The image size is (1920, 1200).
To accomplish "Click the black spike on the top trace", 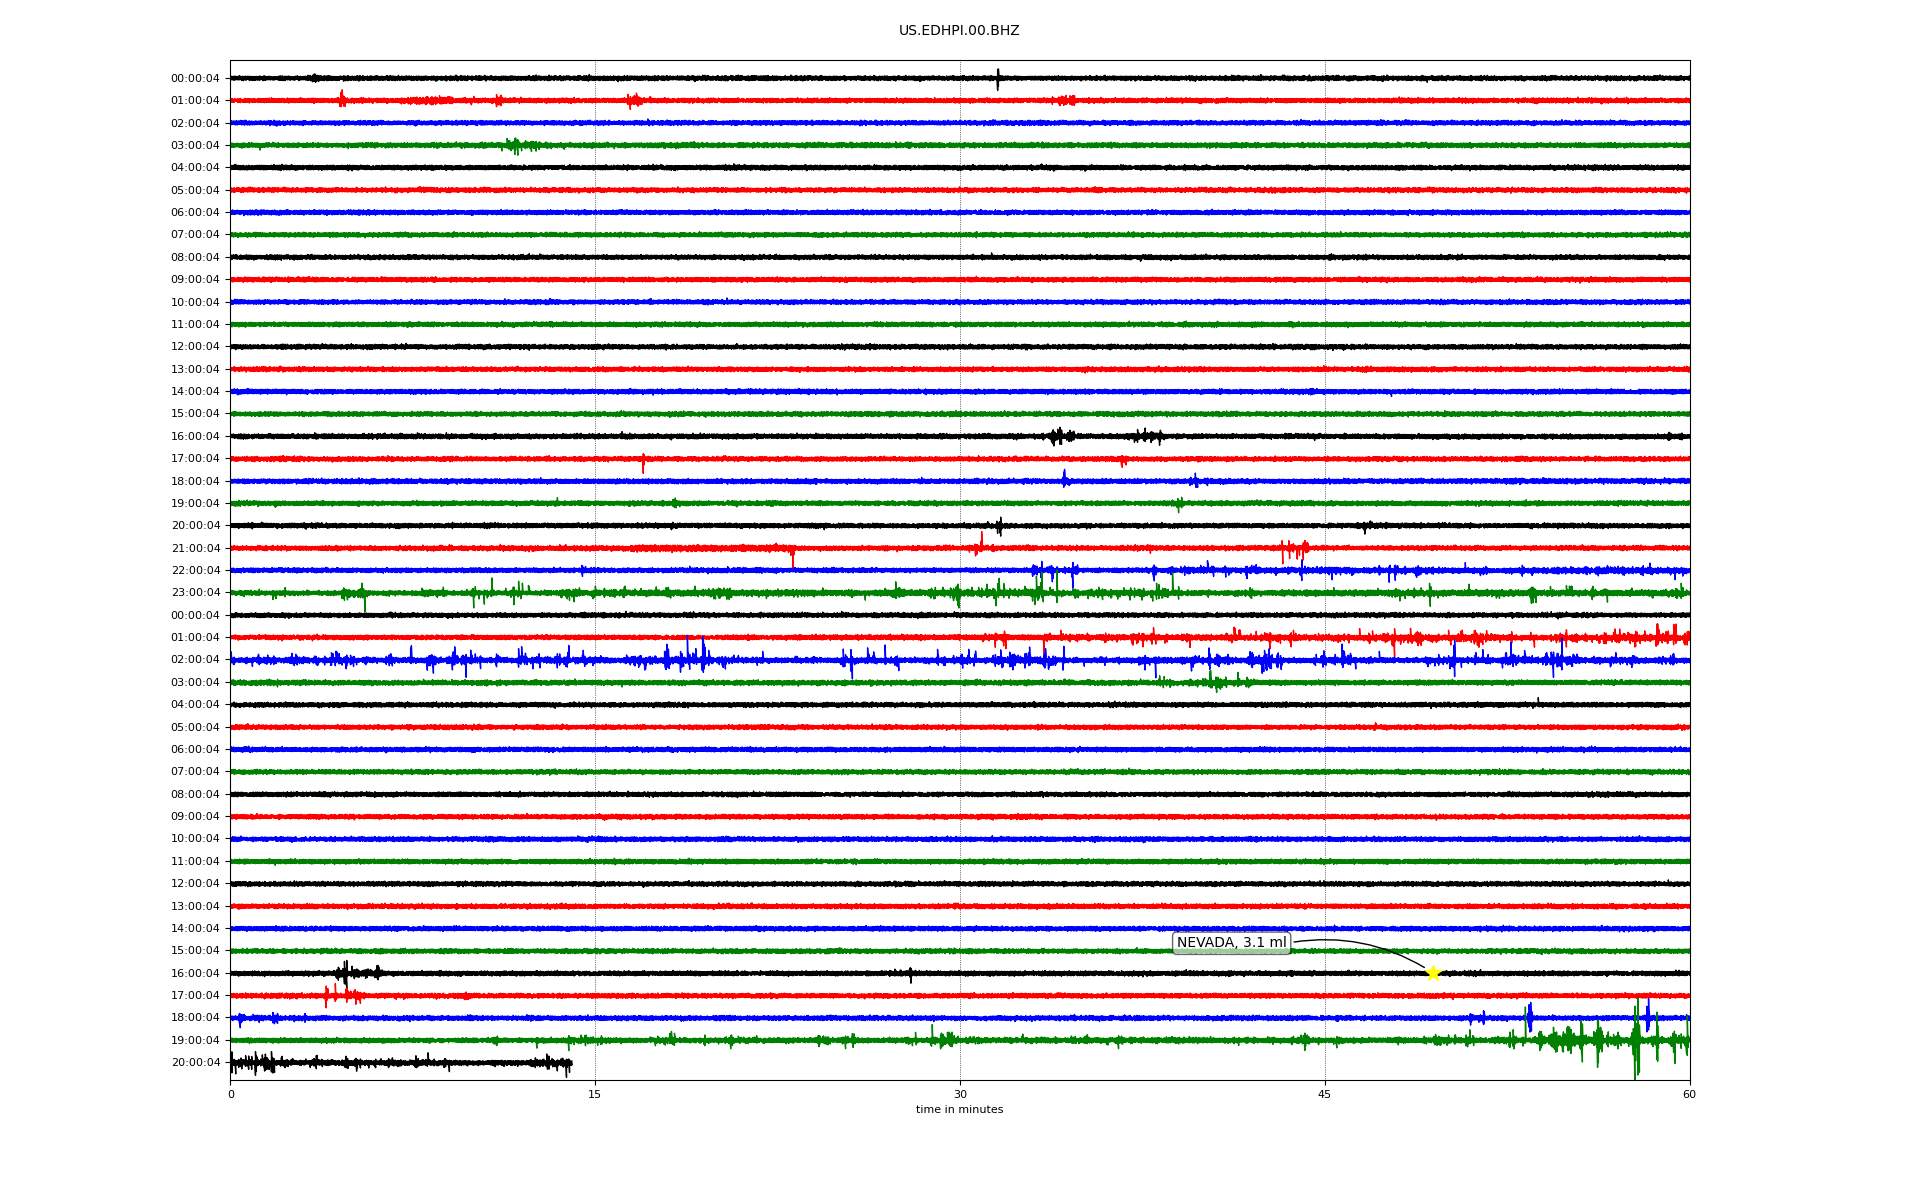I will 997,79.
